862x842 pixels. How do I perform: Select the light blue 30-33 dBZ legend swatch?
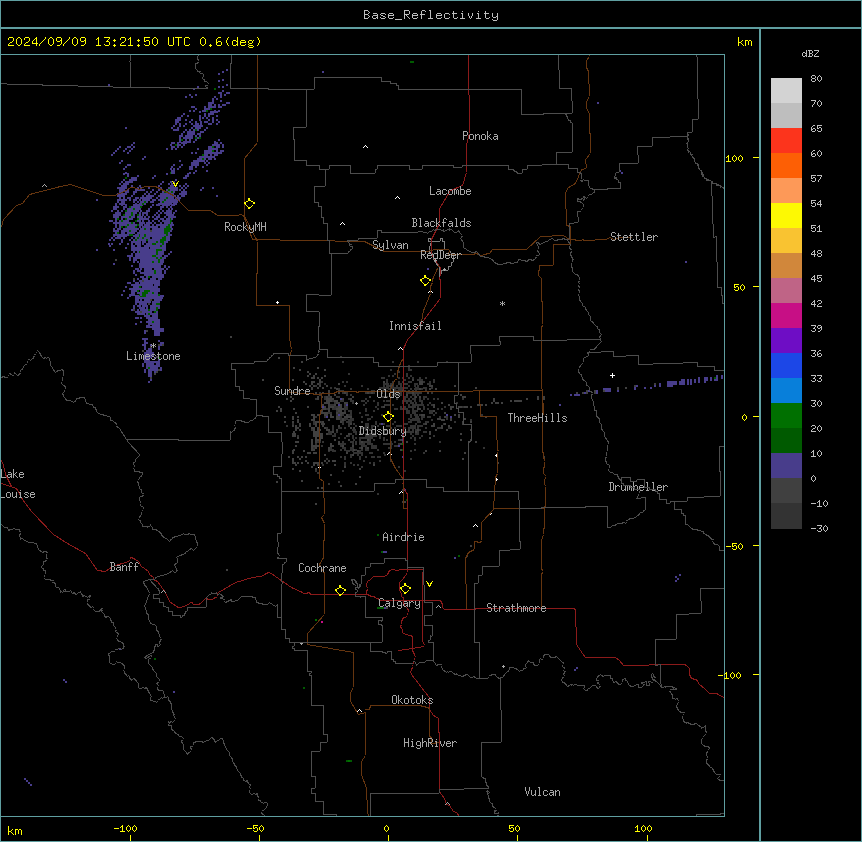point(786,391)
